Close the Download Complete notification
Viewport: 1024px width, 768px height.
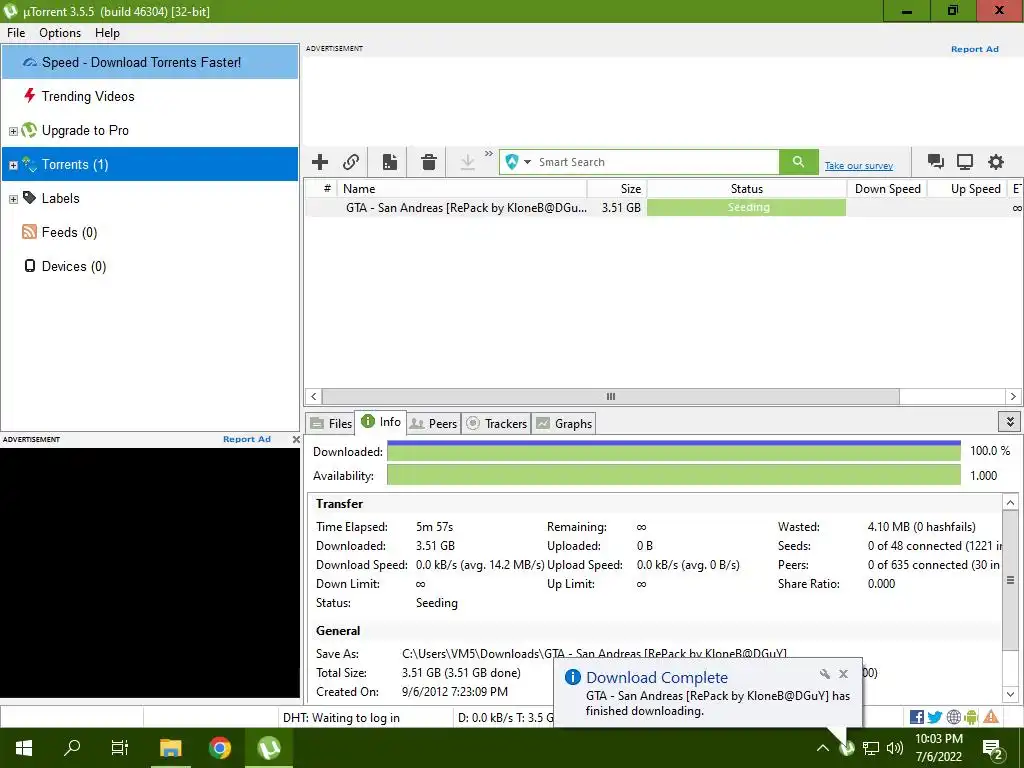(x=843, y=674)
